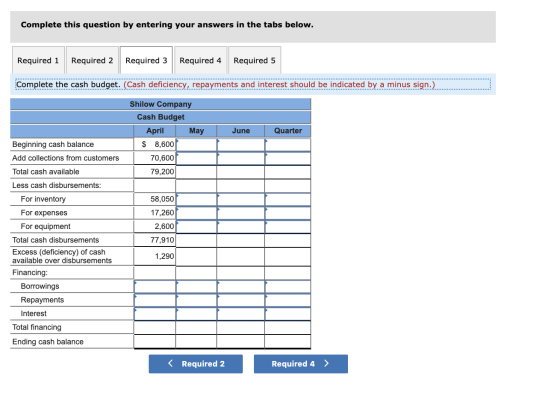
Task: Click Quarter Borrowings field
Action: 288,286
